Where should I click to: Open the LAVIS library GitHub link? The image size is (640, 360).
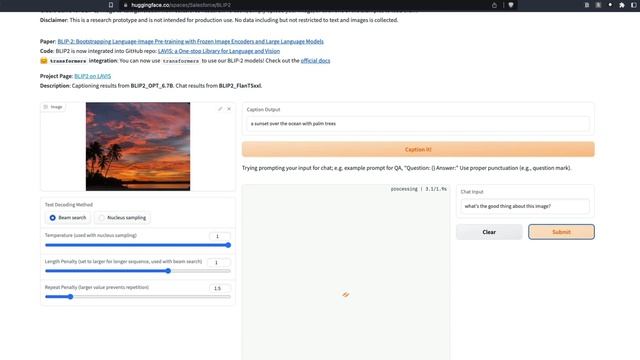(x=219, y=51)
